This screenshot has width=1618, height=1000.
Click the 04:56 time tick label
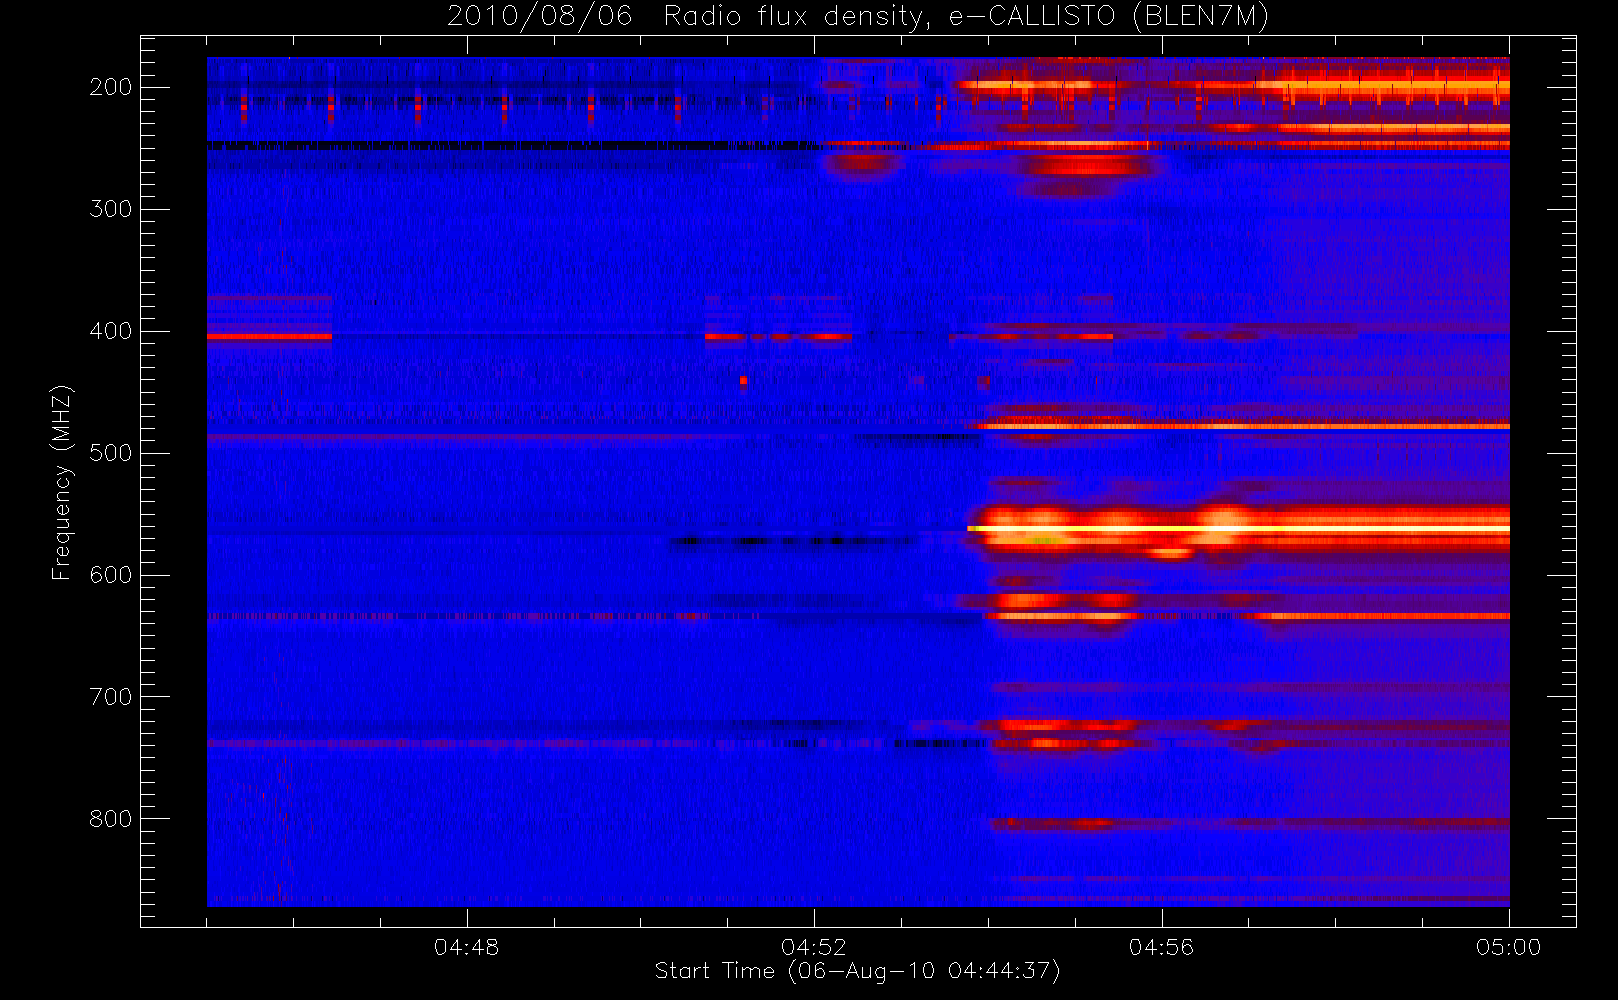(x=1161, y=947)
